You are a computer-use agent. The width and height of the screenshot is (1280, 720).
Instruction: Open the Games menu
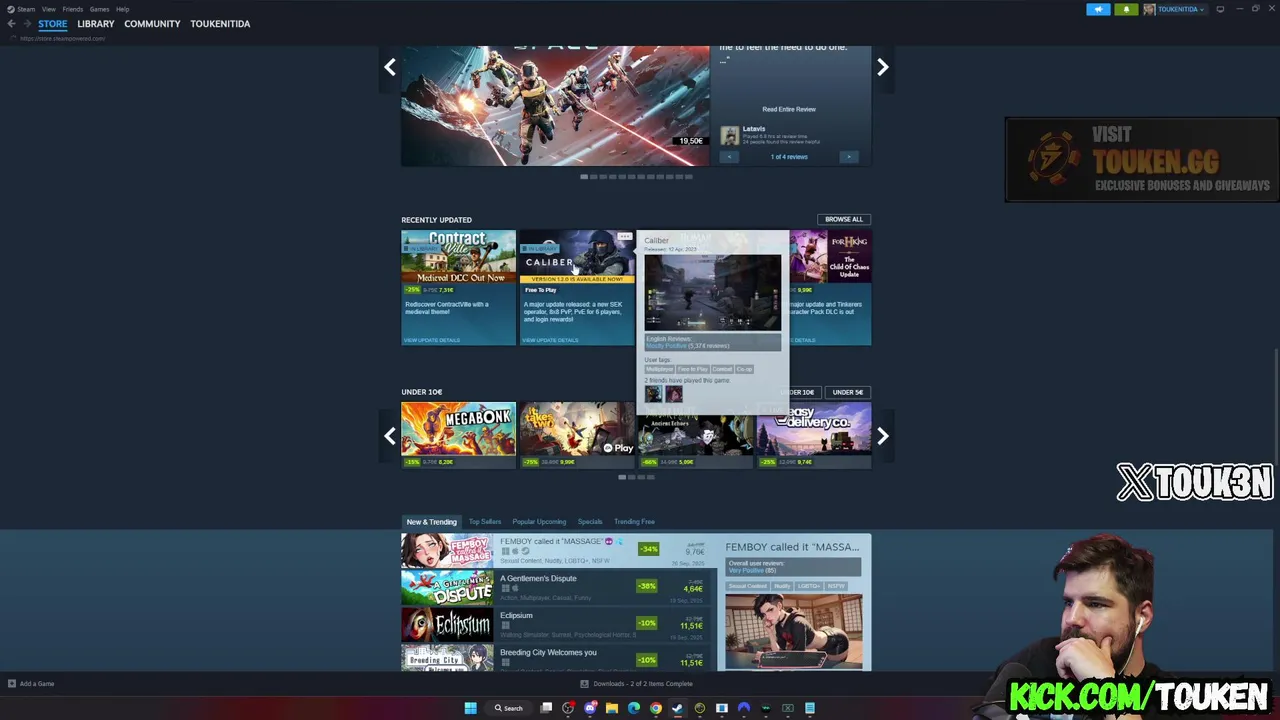pyautogui.click(x=99, y=9)
